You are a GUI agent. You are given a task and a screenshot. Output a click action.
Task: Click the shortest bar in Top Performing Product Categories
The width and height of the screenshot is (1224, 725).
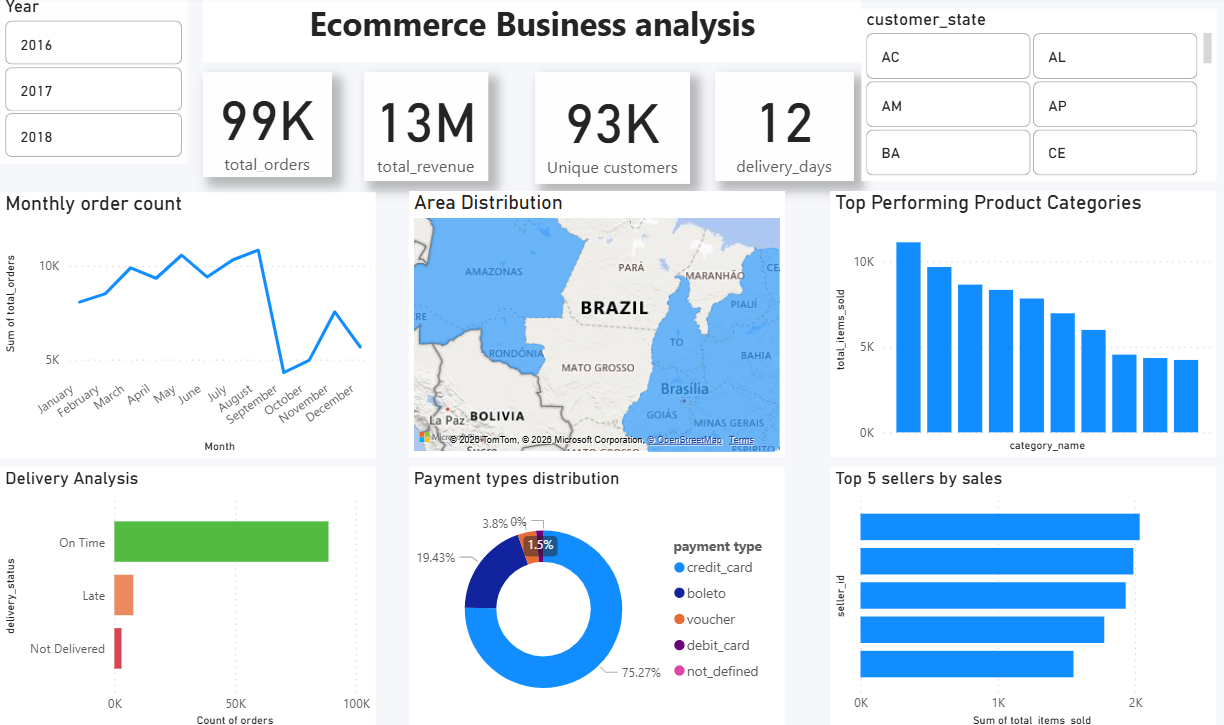[1186, 396]
